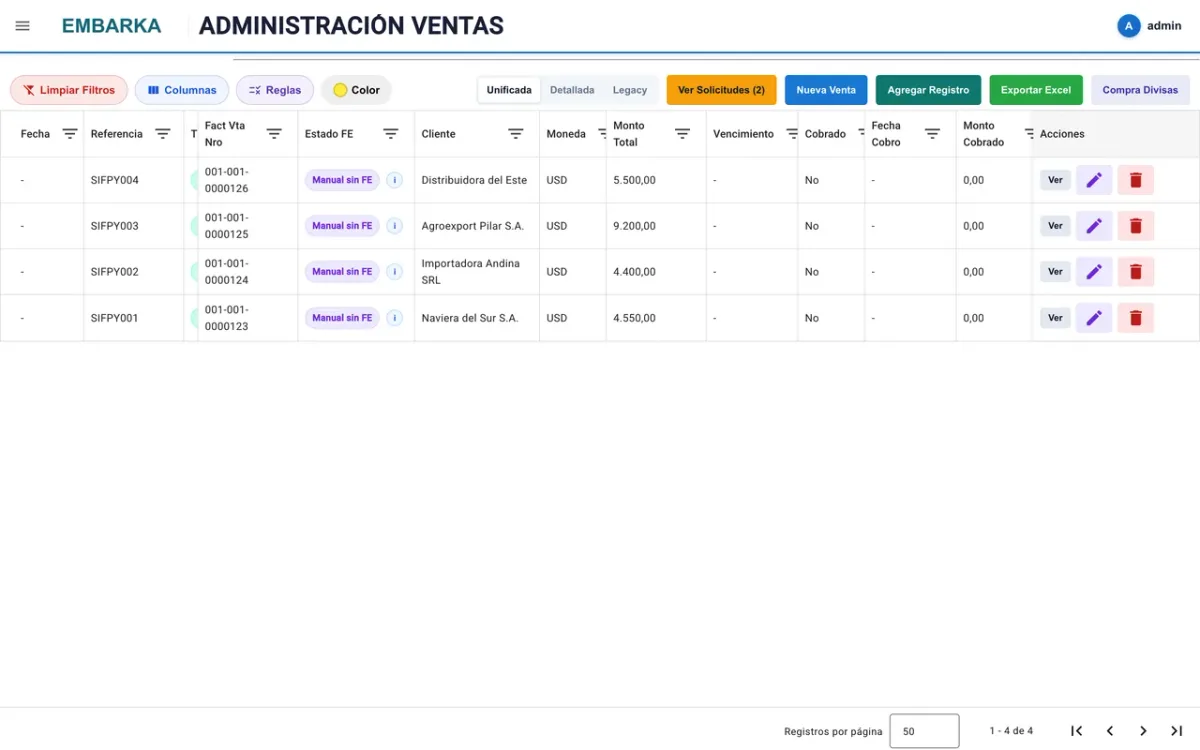The width and height of the screenshot is (1200, 750).
Task: Go to the previous page
Action: (x=1110, y=731)
